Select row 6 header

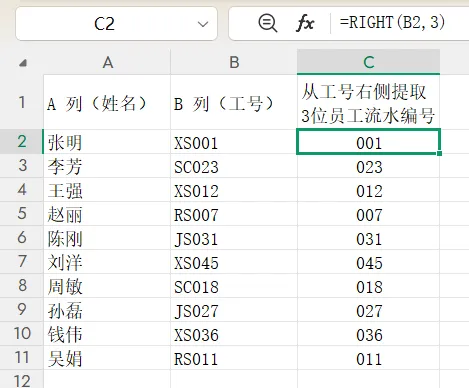(22, 238)
